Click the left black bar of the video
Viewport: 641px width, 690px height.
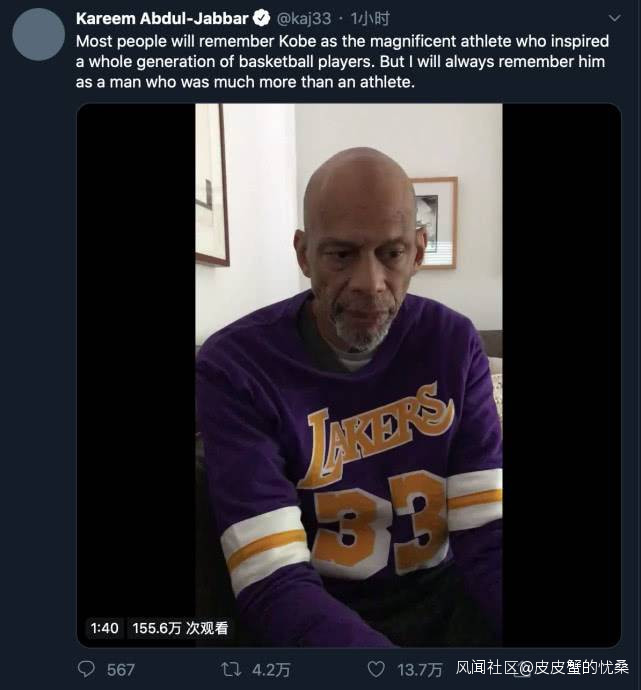coord(136,350)
